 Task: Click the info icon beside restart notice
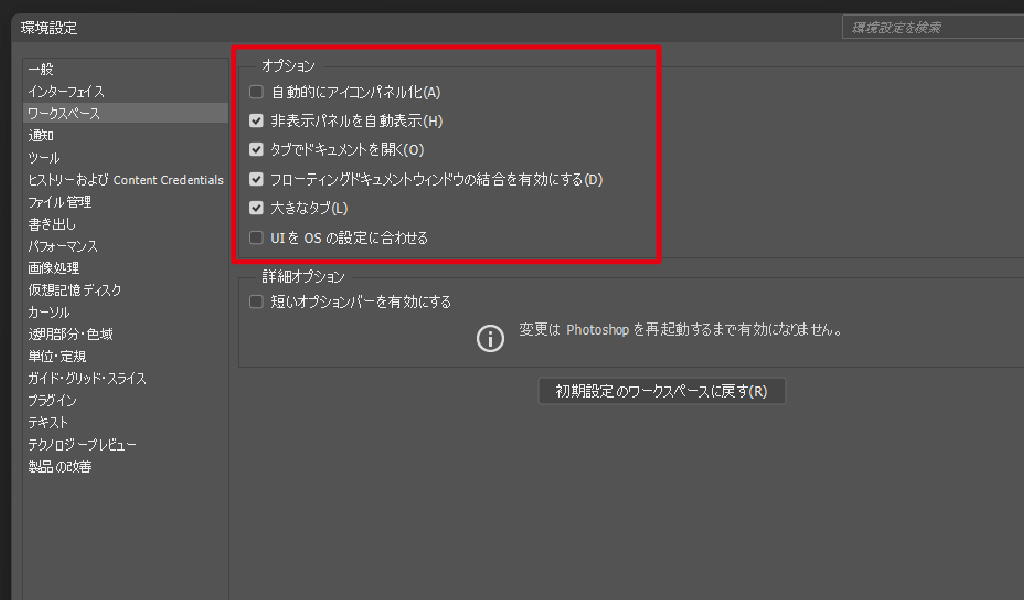point(490,338)
